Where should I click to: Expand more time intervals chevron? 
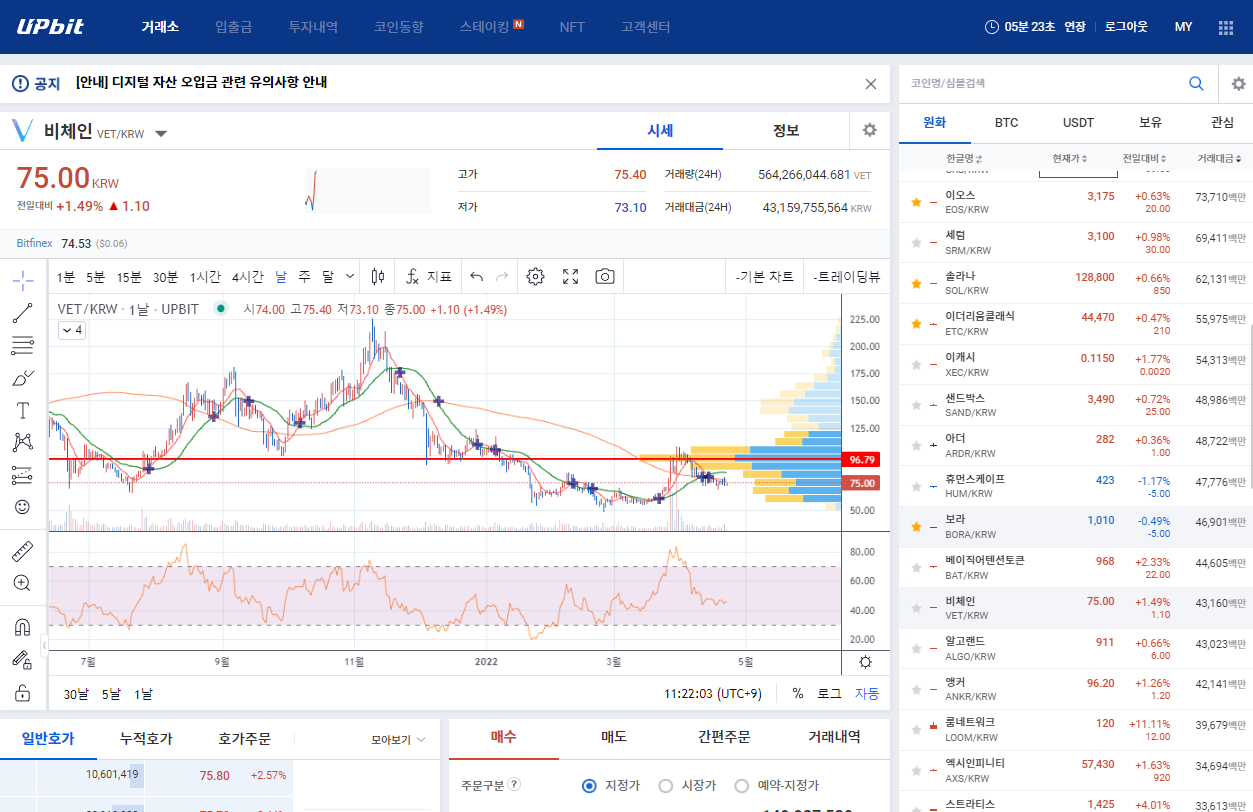click(x=349, y=276)
